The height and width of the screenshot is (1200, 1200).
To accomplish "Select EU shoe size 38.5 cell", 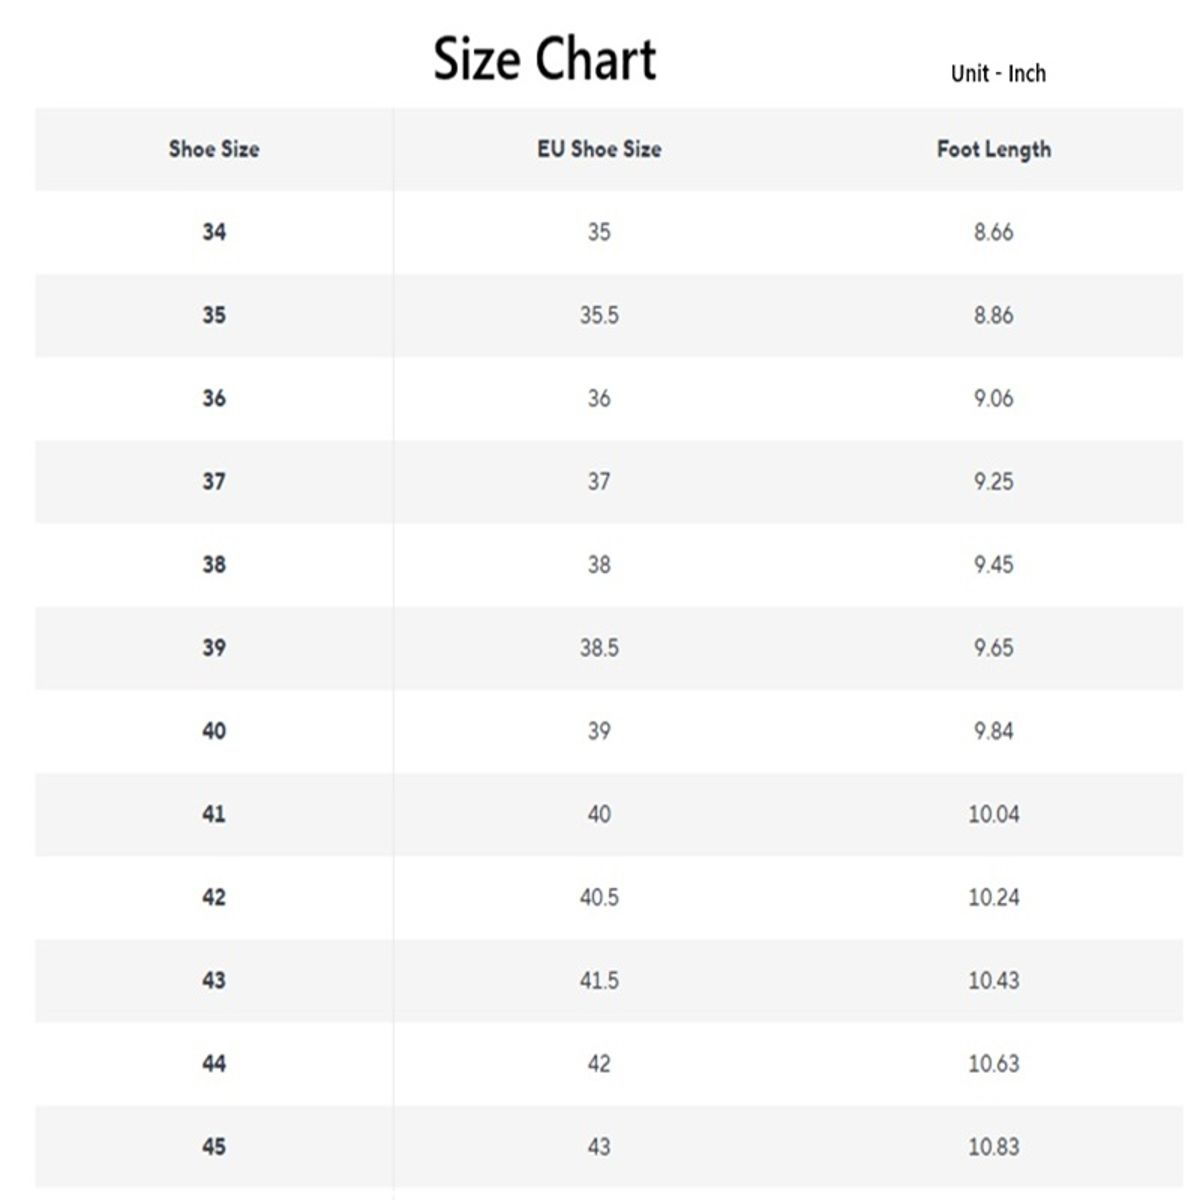I will tap(599, 647).
